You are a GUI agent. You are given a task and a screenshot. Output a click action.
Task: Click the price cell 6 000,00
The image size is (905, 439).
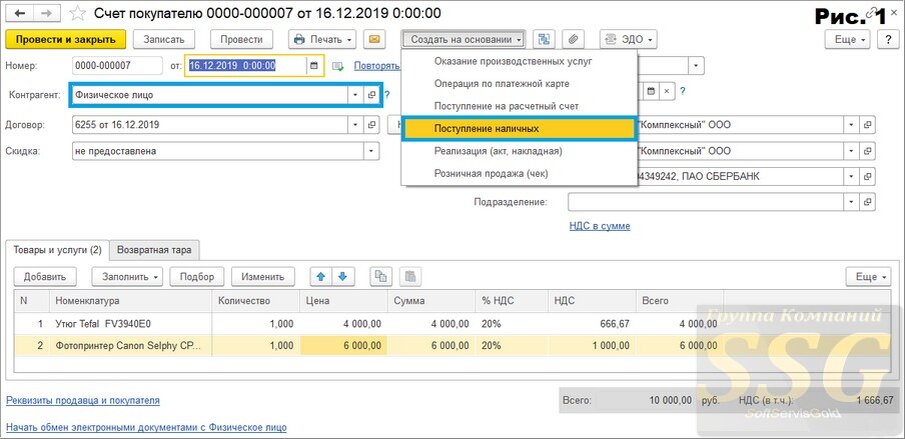pos(343,346)
